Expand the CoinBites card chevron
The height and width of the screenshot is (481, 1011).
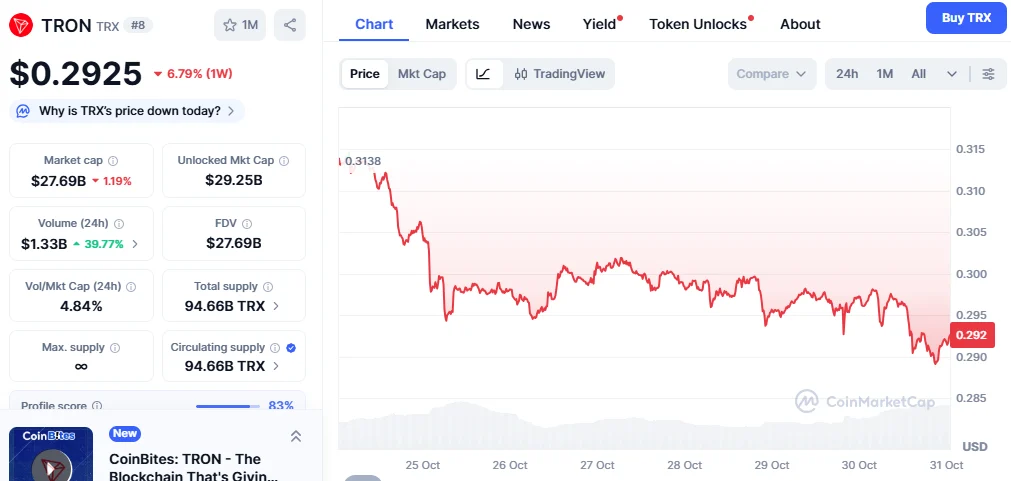coord(296,436)
